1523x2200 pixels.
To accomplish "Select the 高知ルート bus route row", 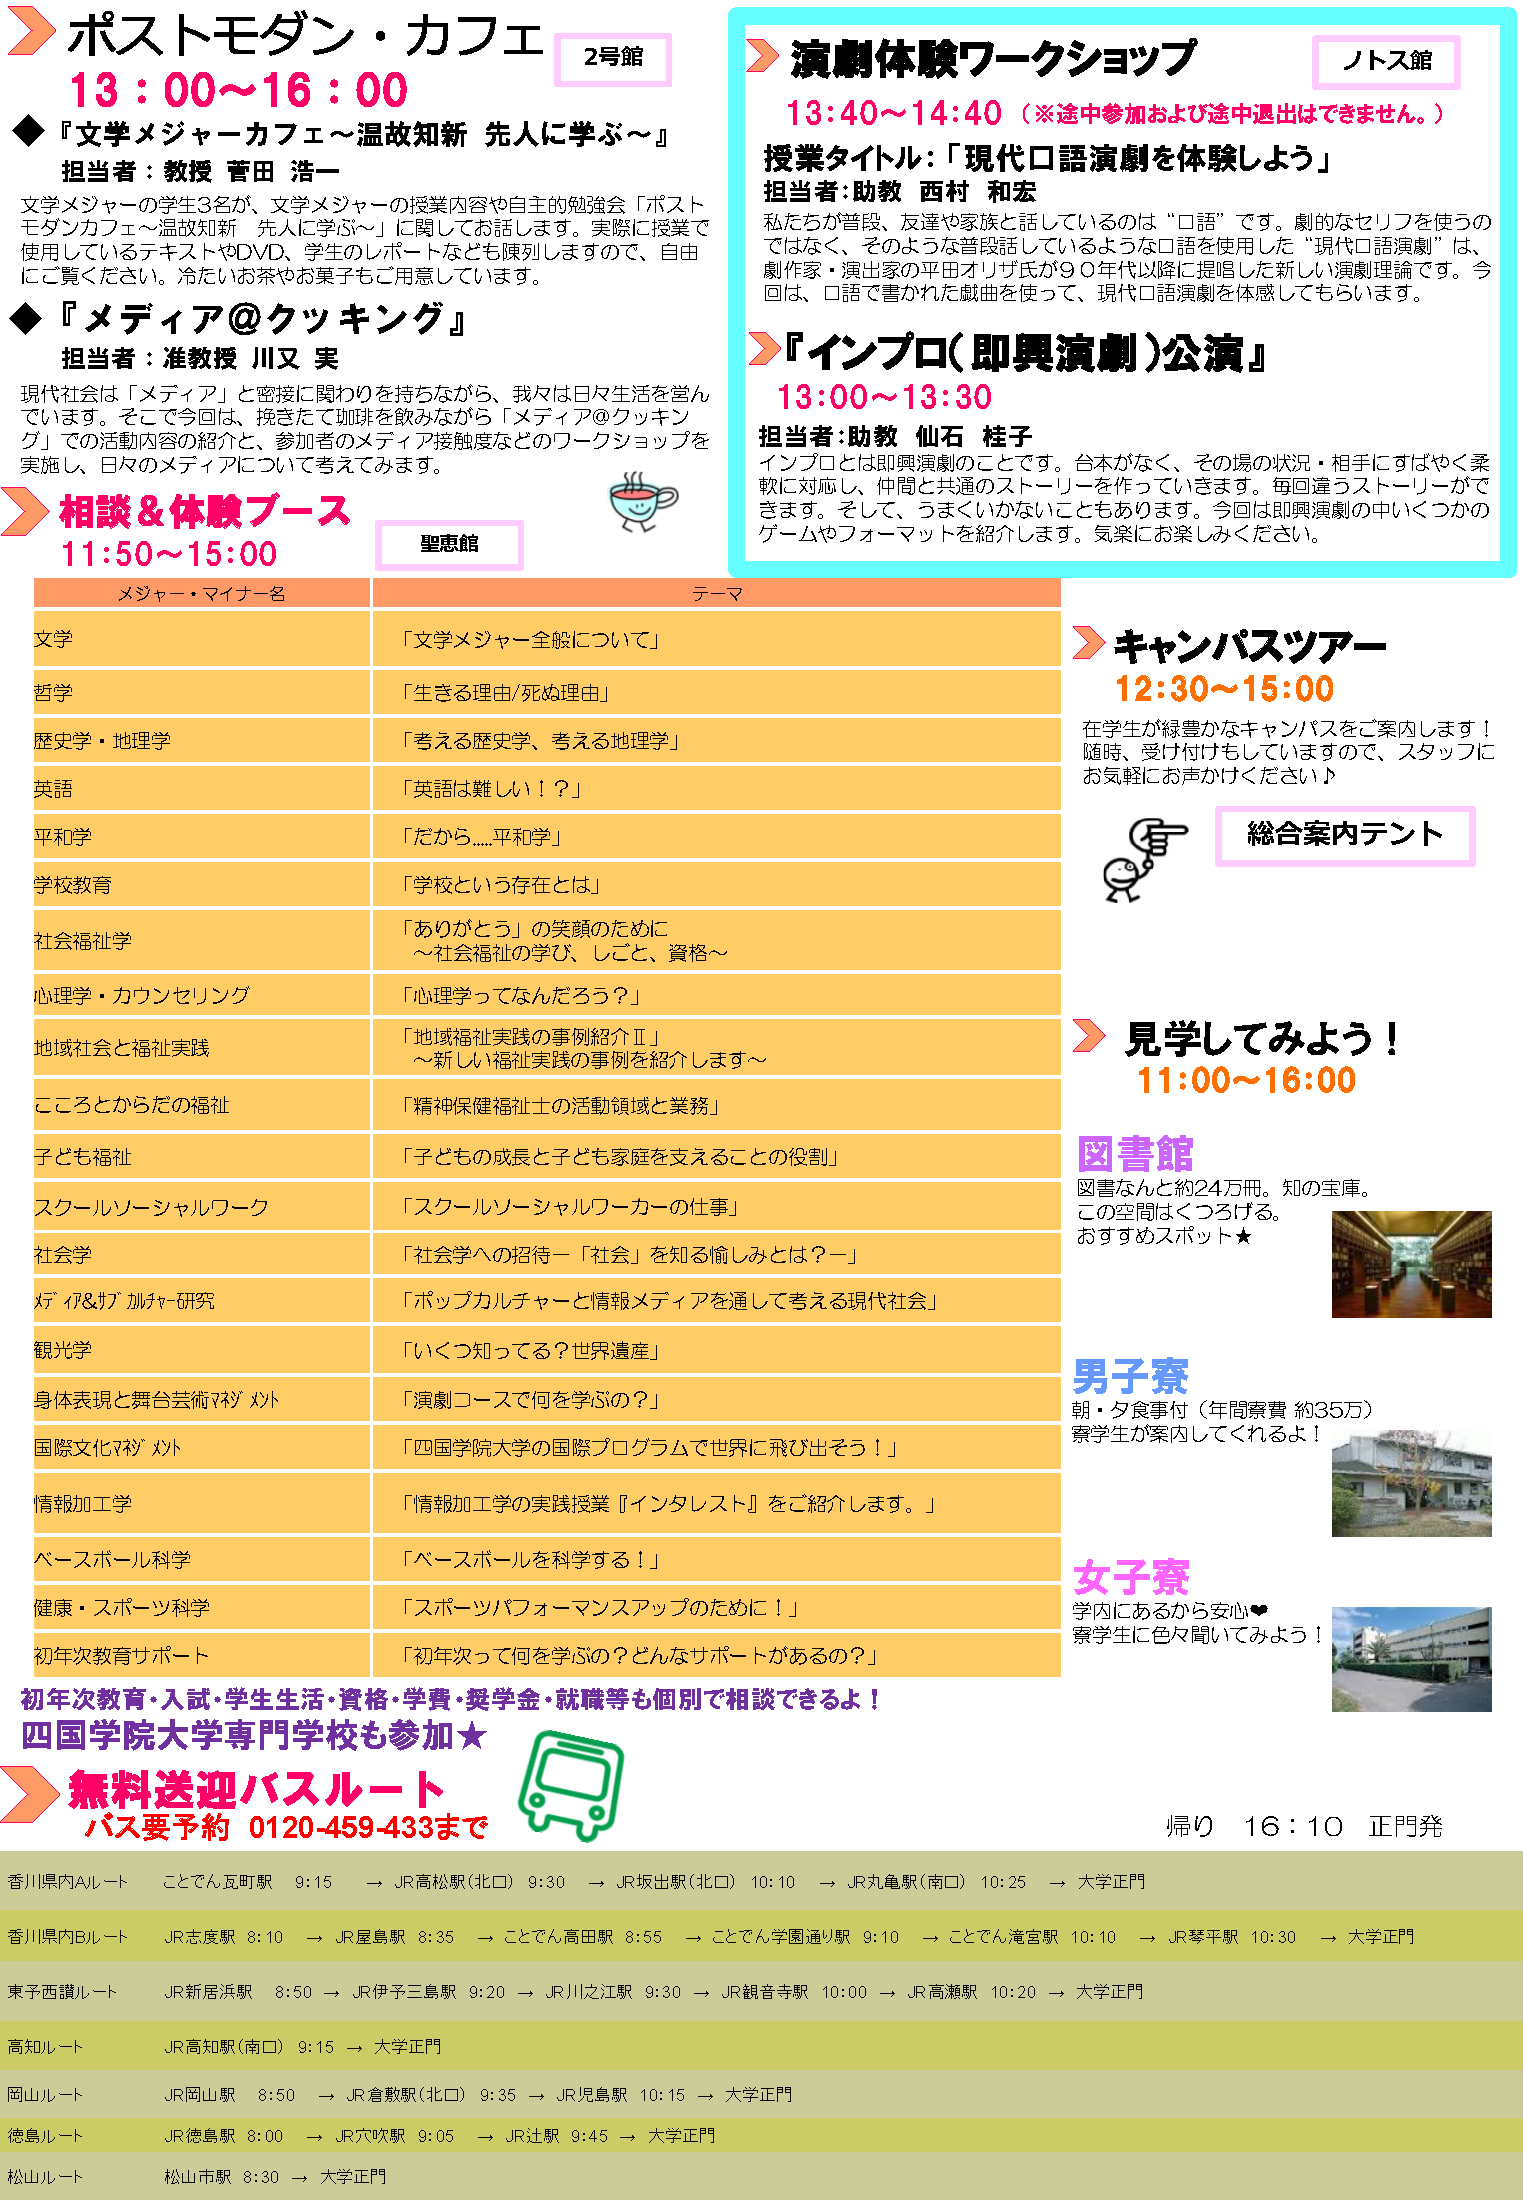I will pyautogui.click(x=761, y=2047).
